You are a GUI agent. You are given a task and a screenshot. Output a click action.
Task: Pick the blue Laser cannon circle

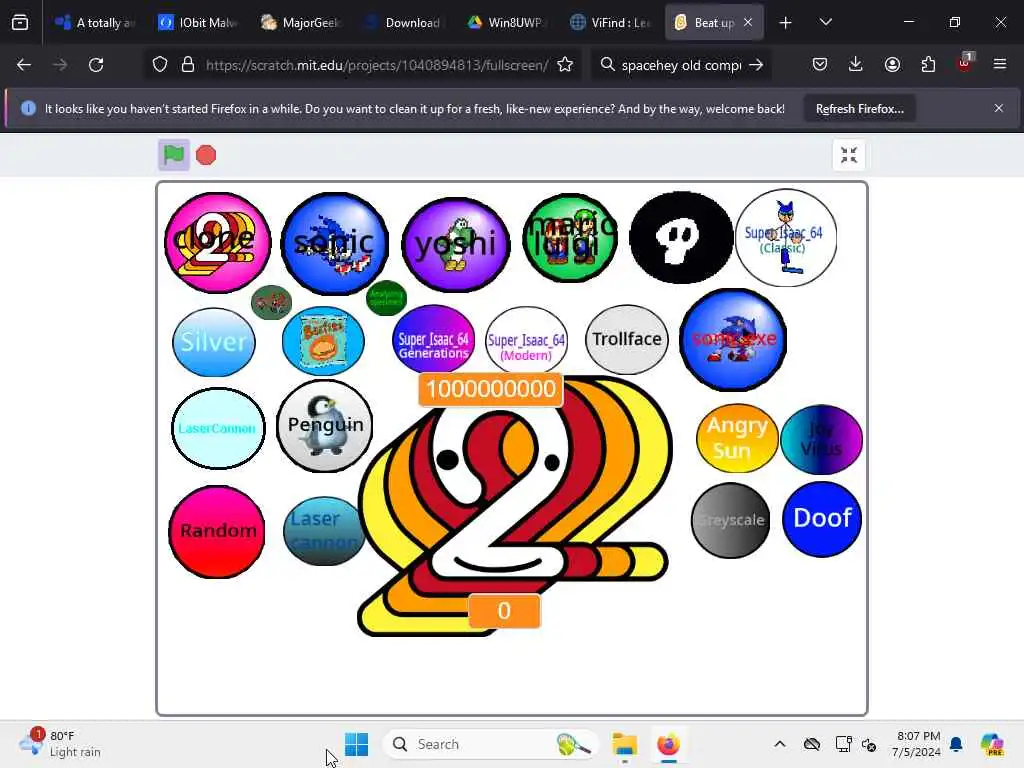[x=325, y=531]
